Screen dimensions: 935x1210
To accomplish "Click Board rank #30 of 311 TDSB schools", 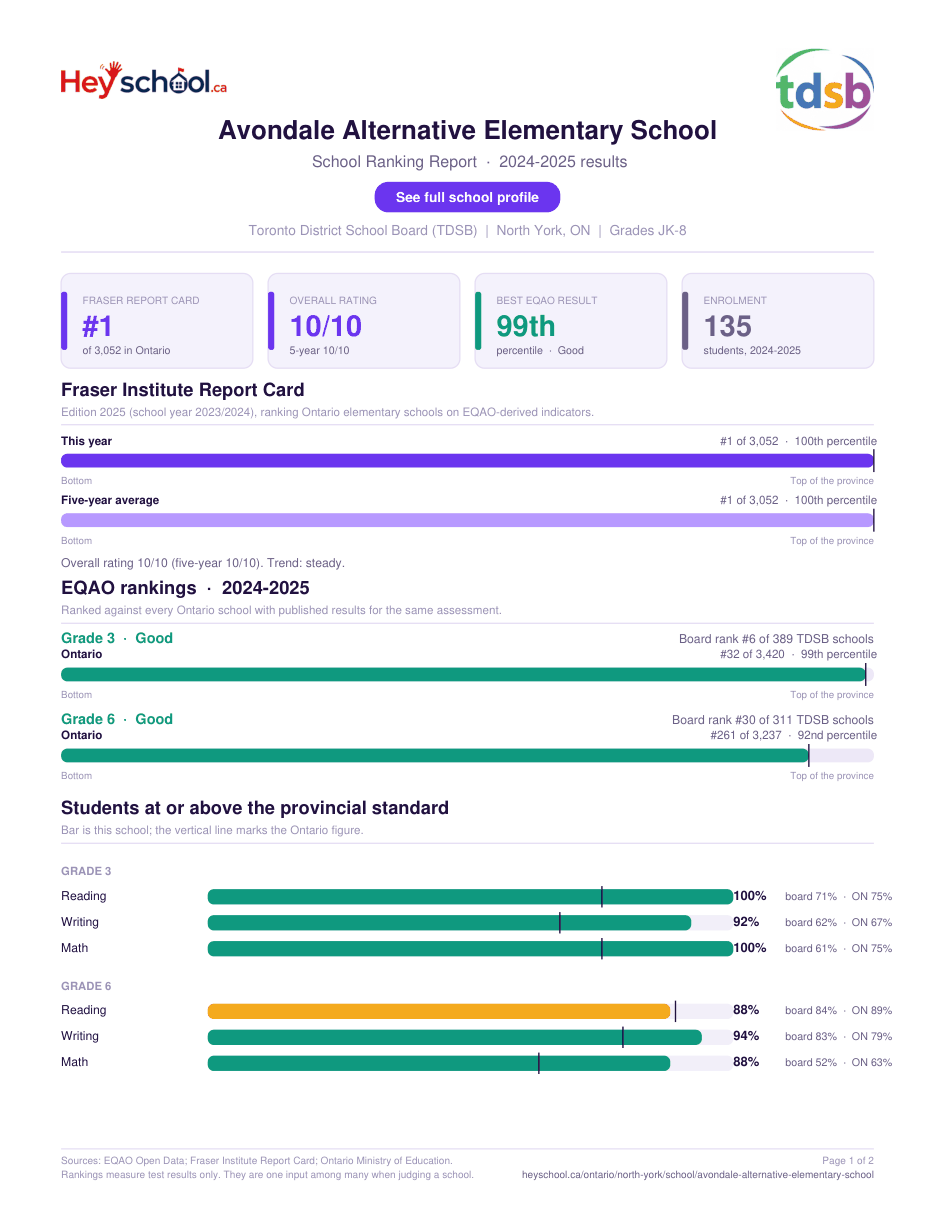I will (x=773, y=720).
